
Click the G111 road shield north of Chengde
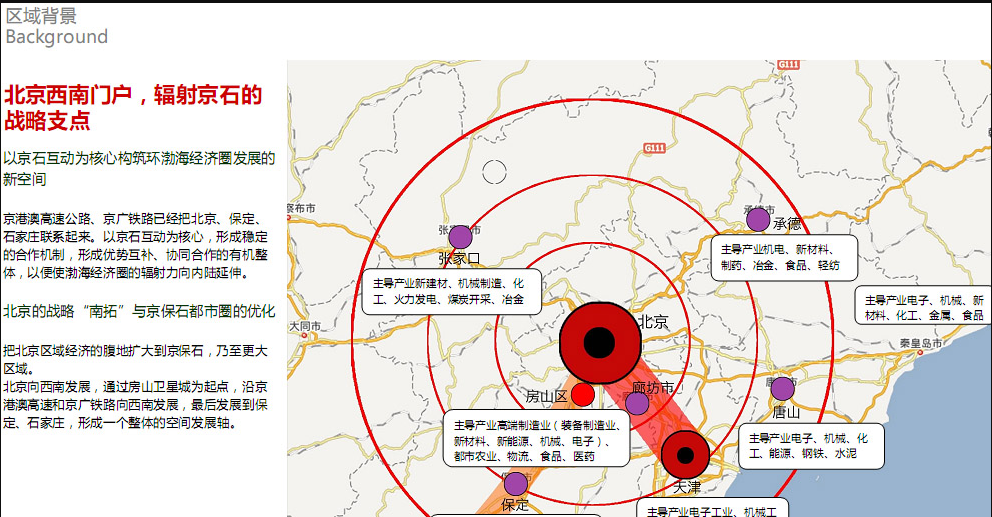[x=788, y=65]
